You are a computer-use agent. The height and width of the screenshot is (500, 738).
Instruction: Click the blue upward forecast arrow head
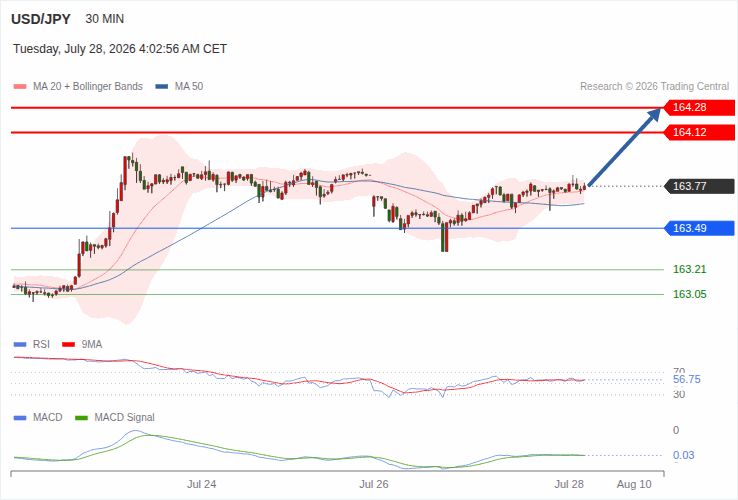[654, 115]
